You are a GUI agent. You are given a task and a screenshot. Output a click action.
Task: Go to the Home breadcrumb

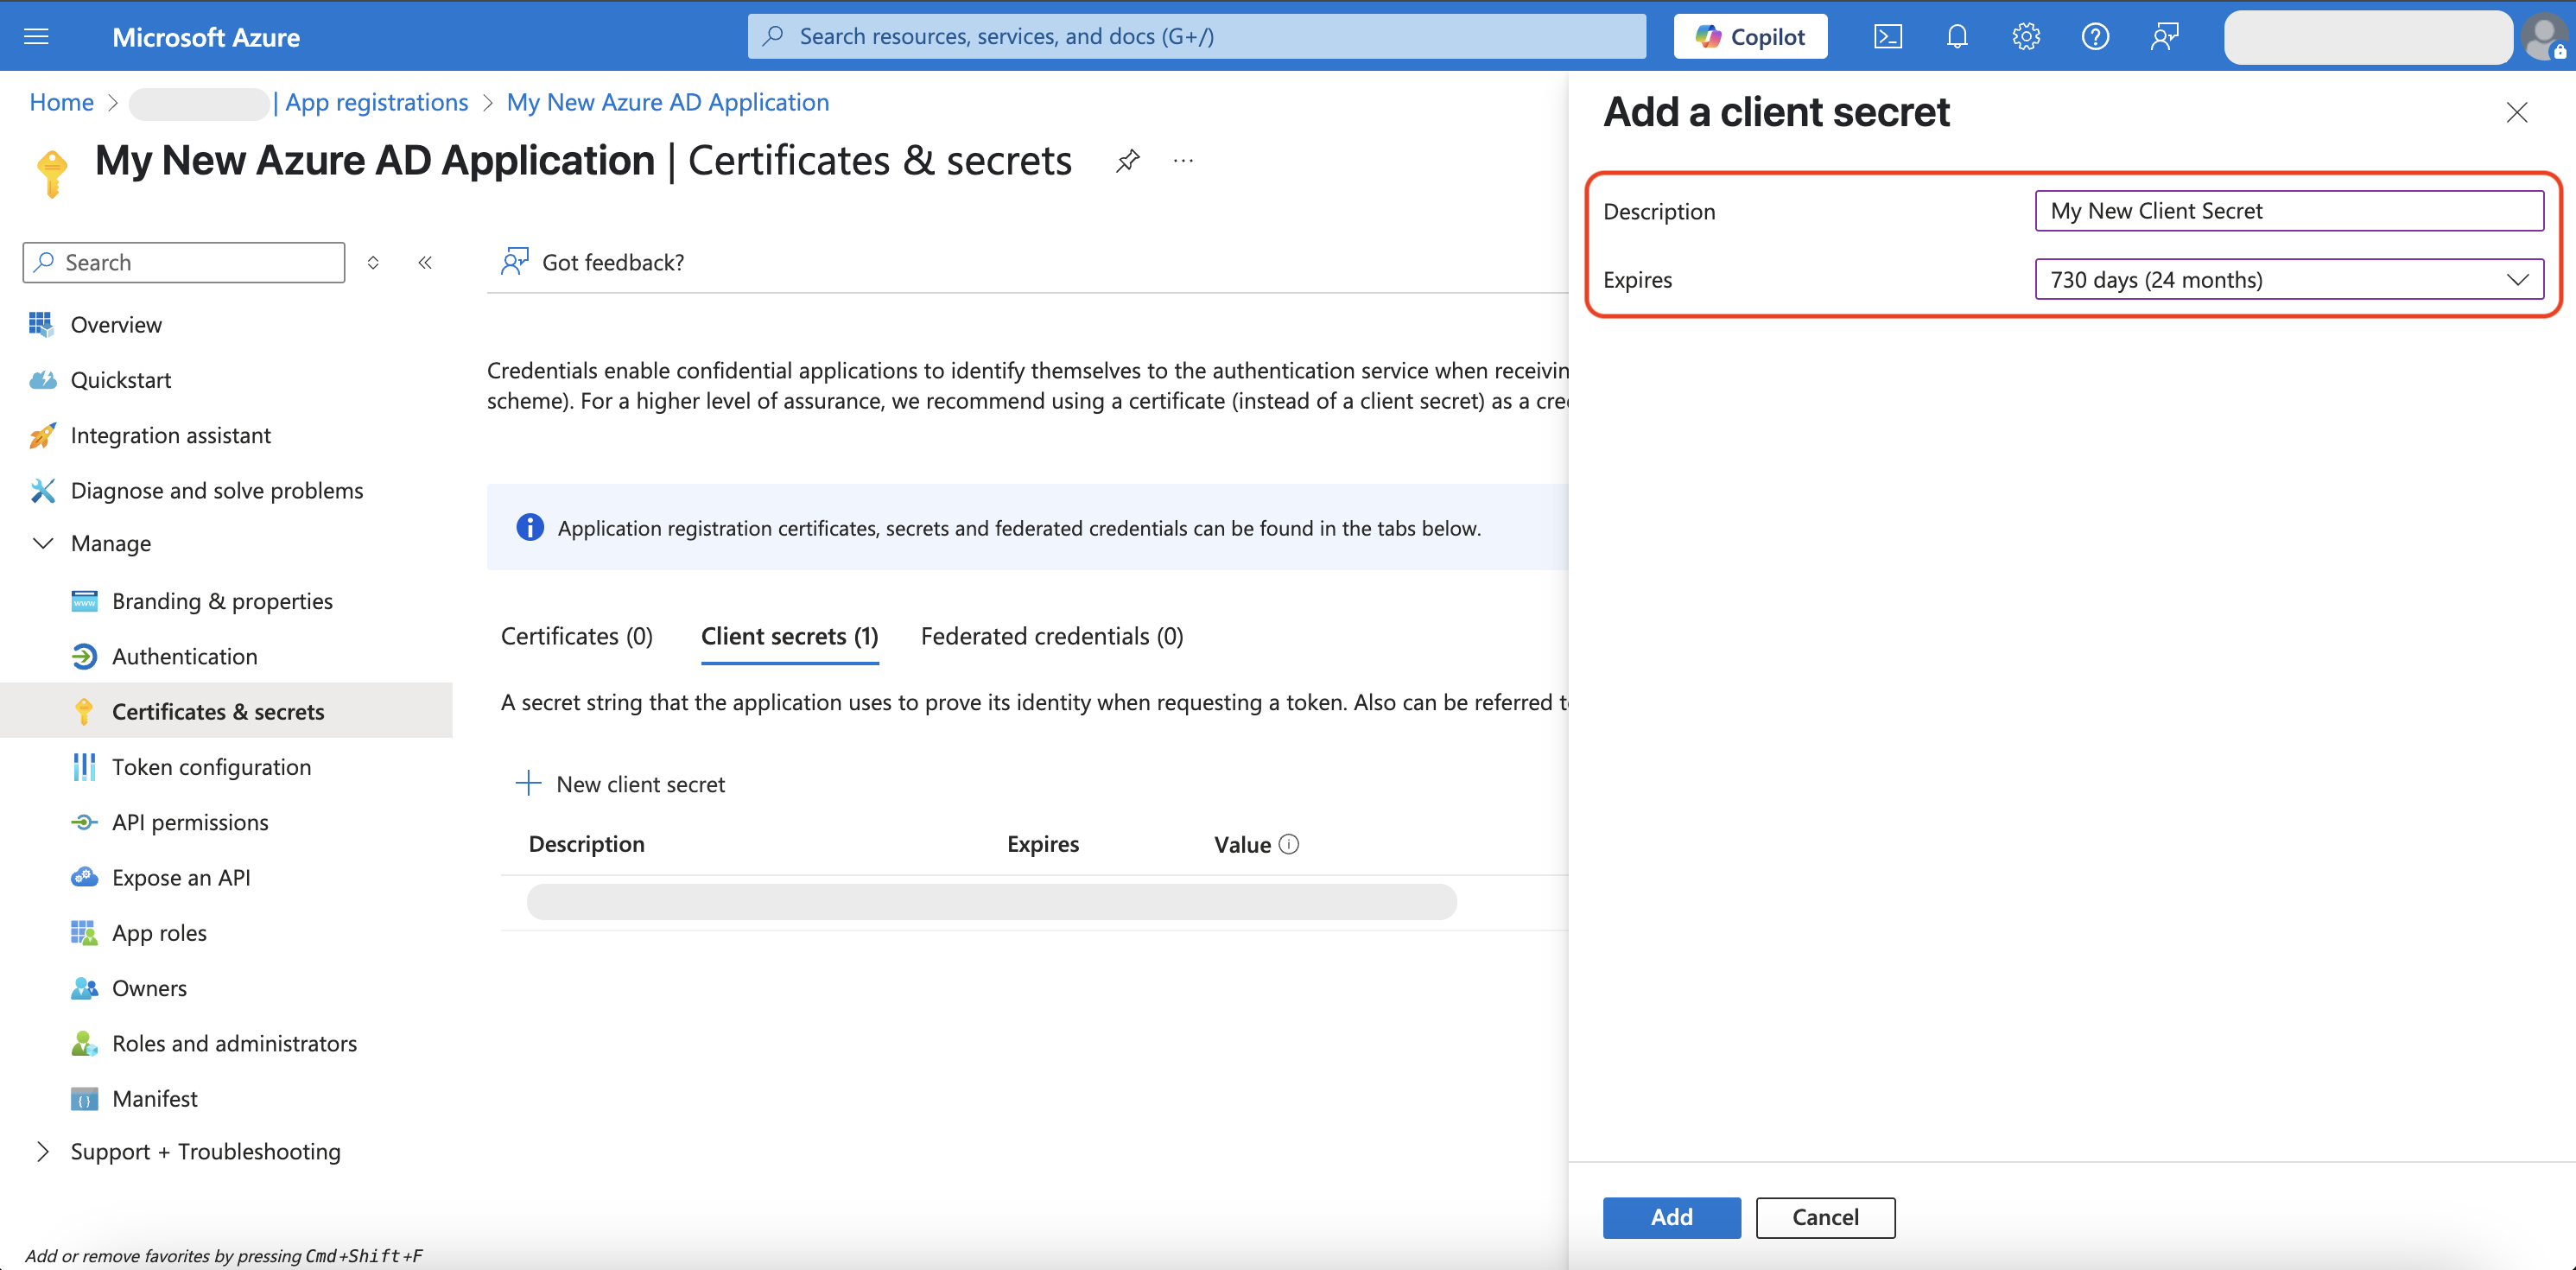(x=62, y=102)
